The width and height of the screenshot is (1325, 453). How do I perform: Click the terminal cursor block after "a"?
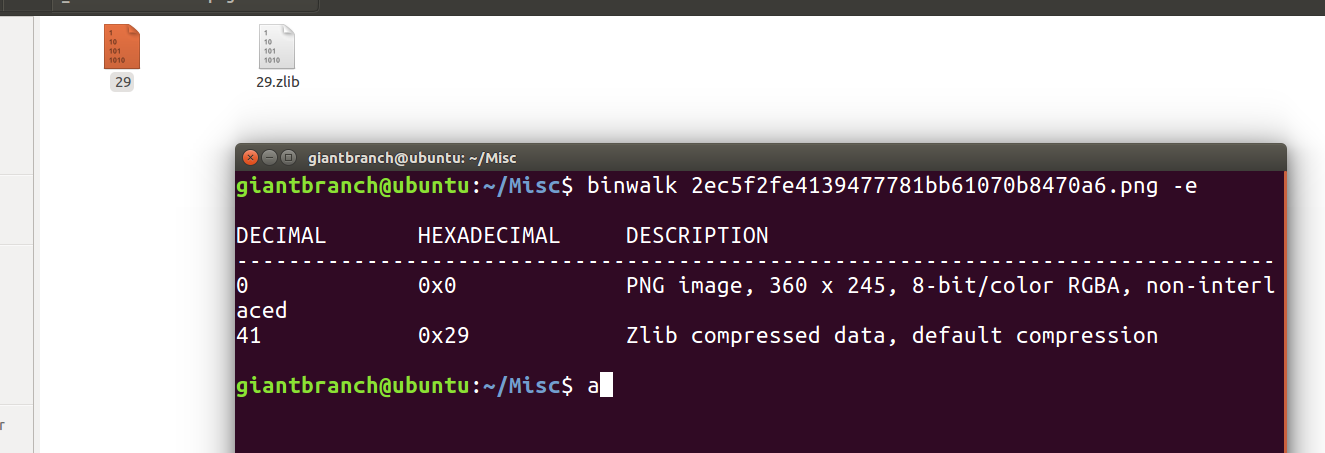(x=605, y=385)
